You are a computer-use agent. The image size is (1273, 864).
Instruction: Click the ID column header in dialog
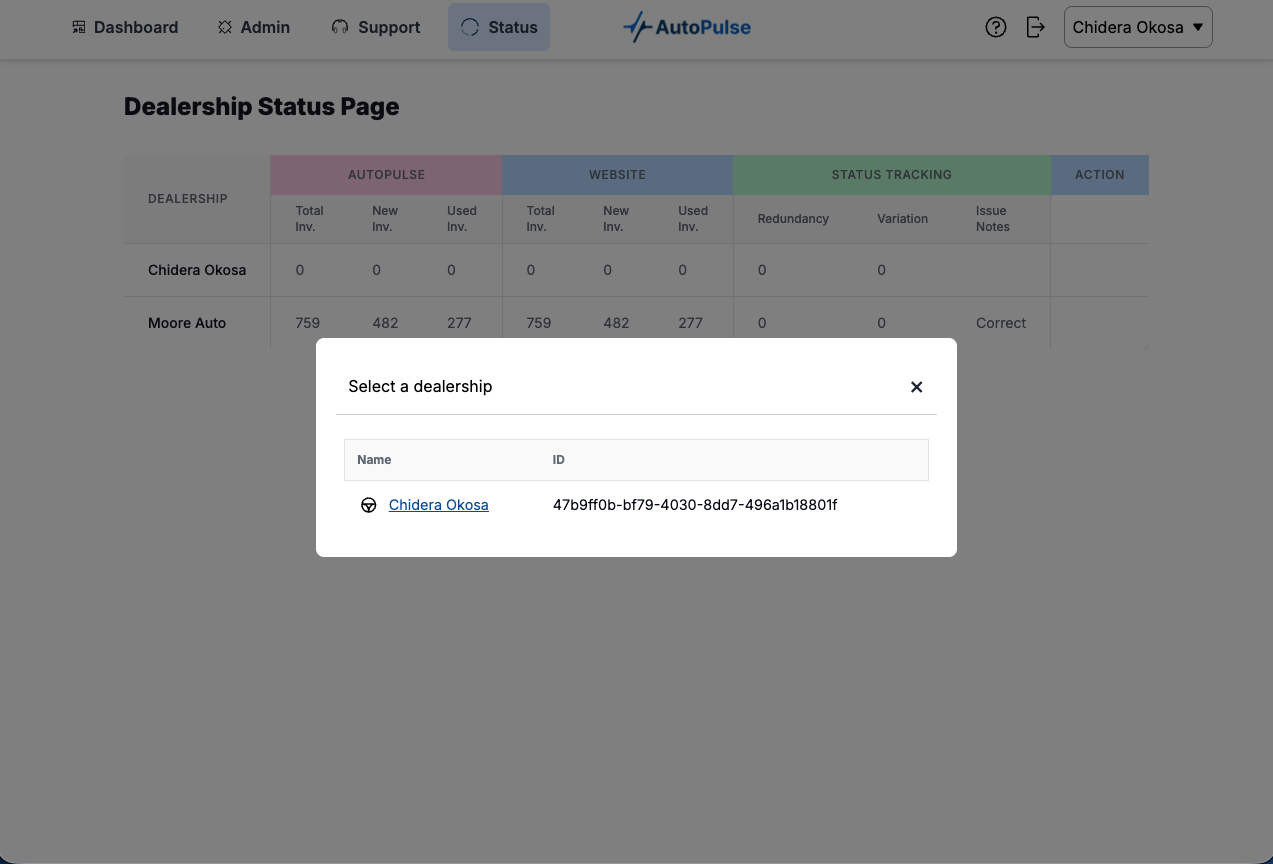point(559,460)
